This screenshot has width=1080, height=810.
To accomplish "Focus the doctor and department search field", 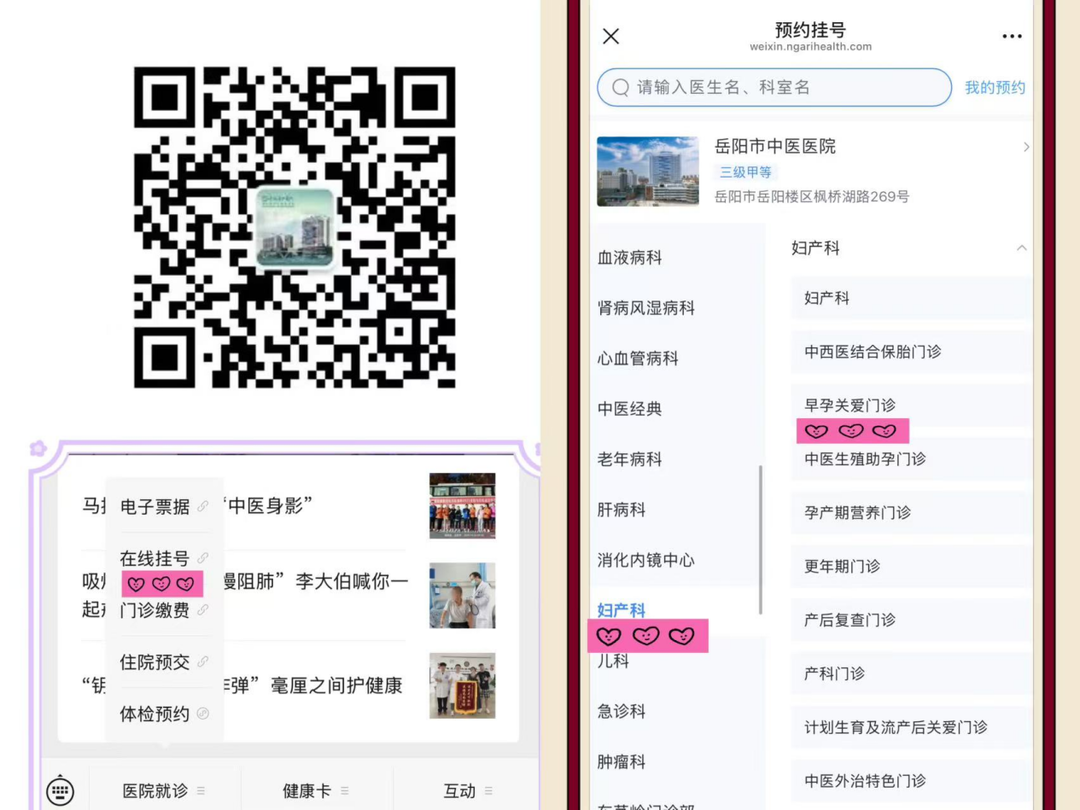I will (774, 87).
